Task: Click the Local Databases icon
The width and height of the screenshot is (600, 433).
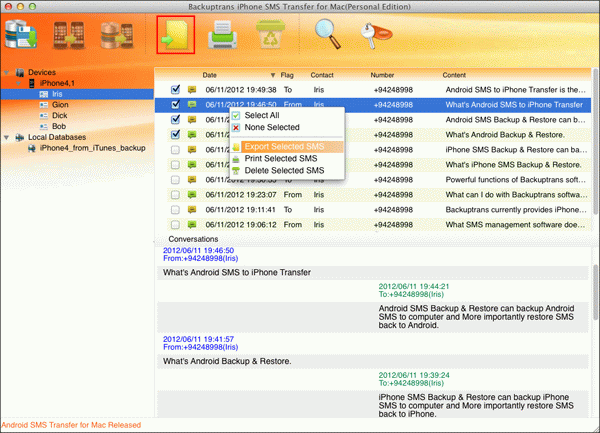Action: [x=20, y=137]
